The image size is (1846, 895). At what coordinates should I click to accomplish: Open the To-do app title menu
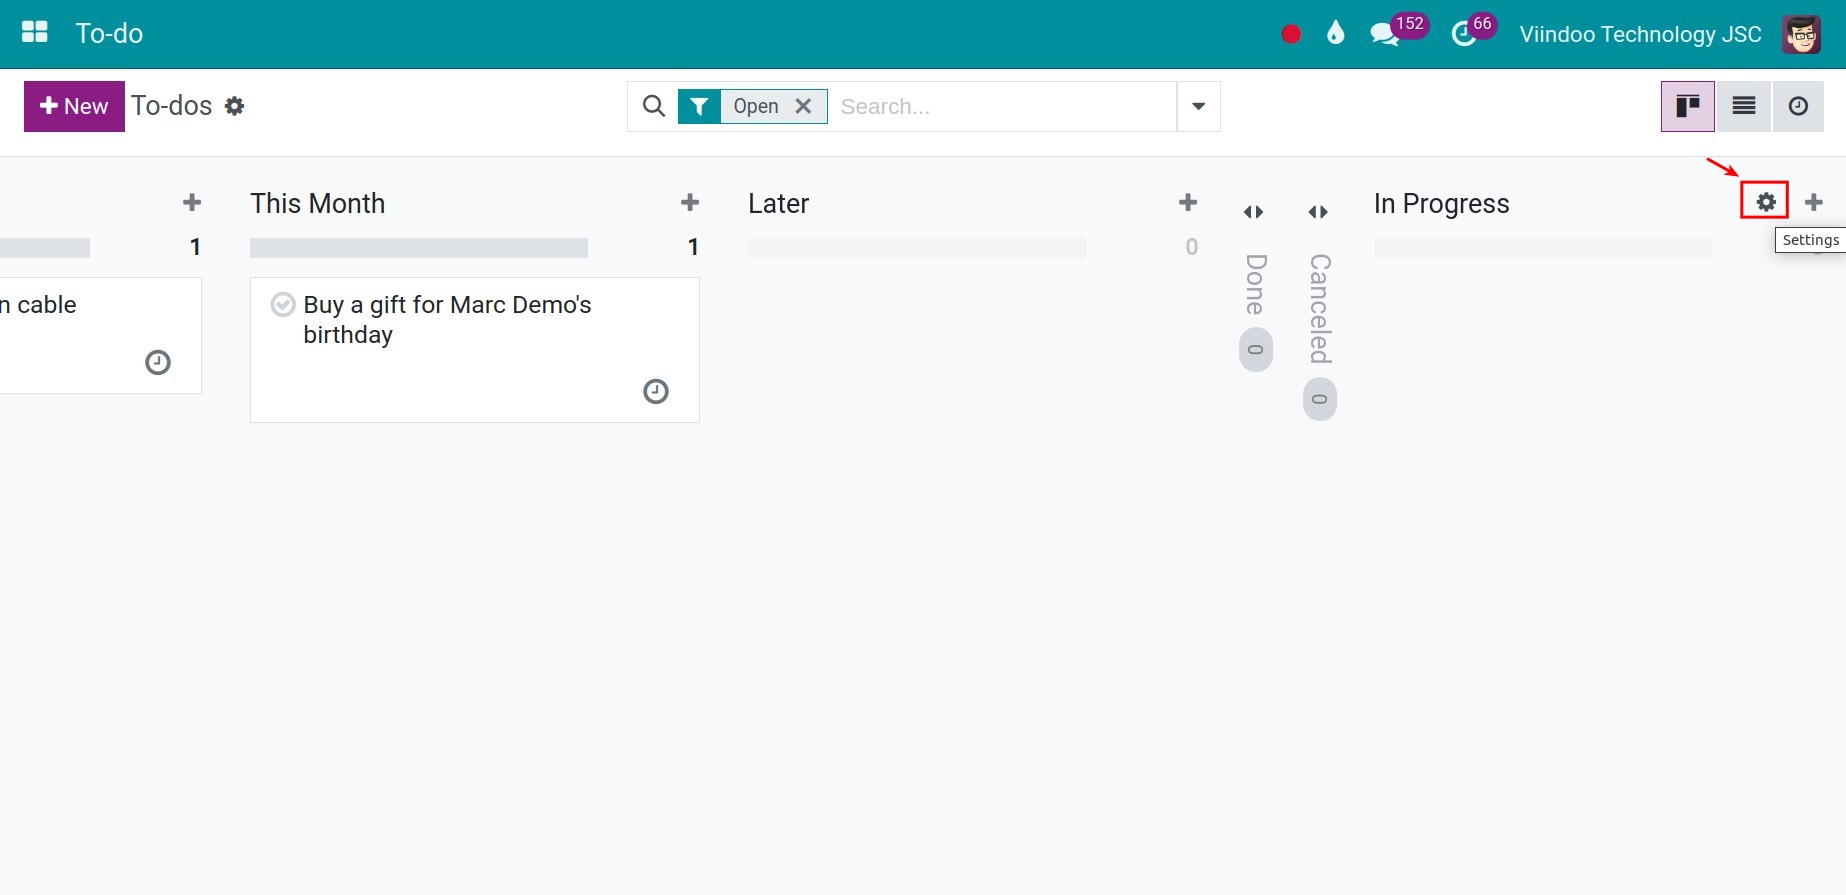(x=109, y=34)
